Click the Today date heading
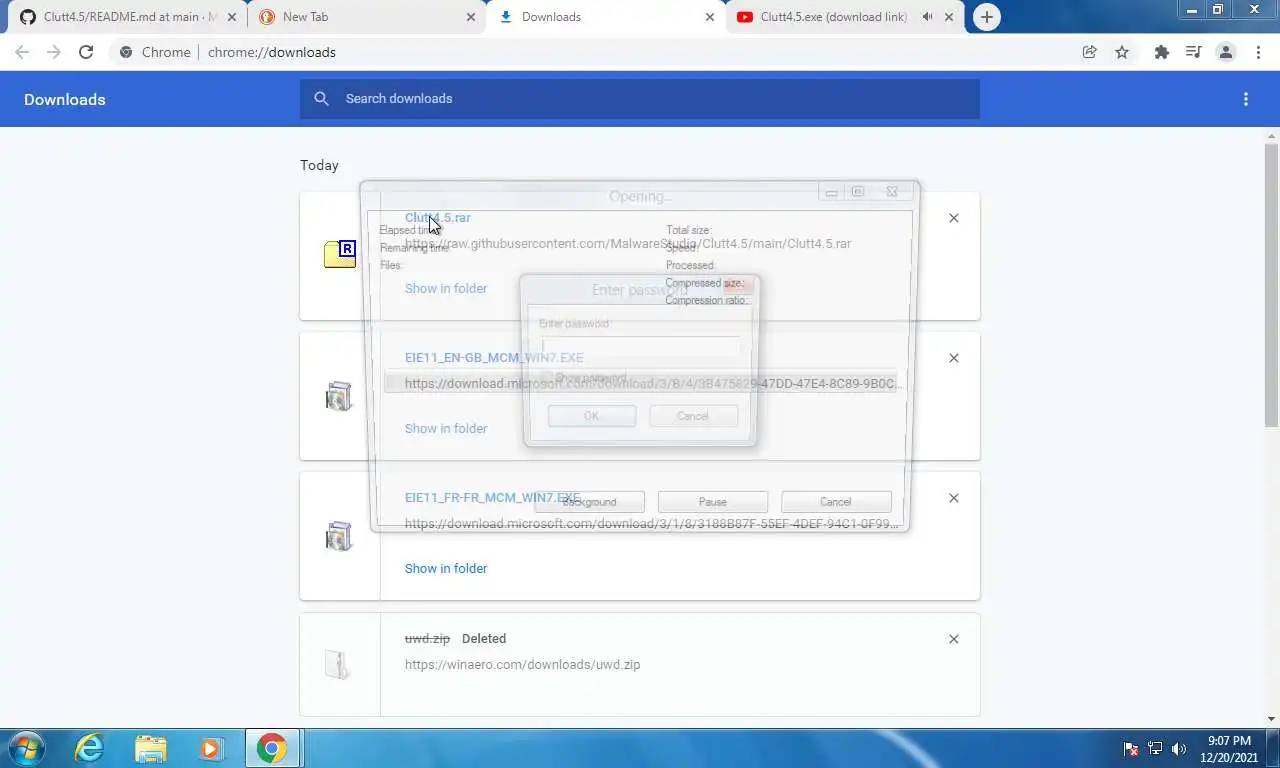 319,165
